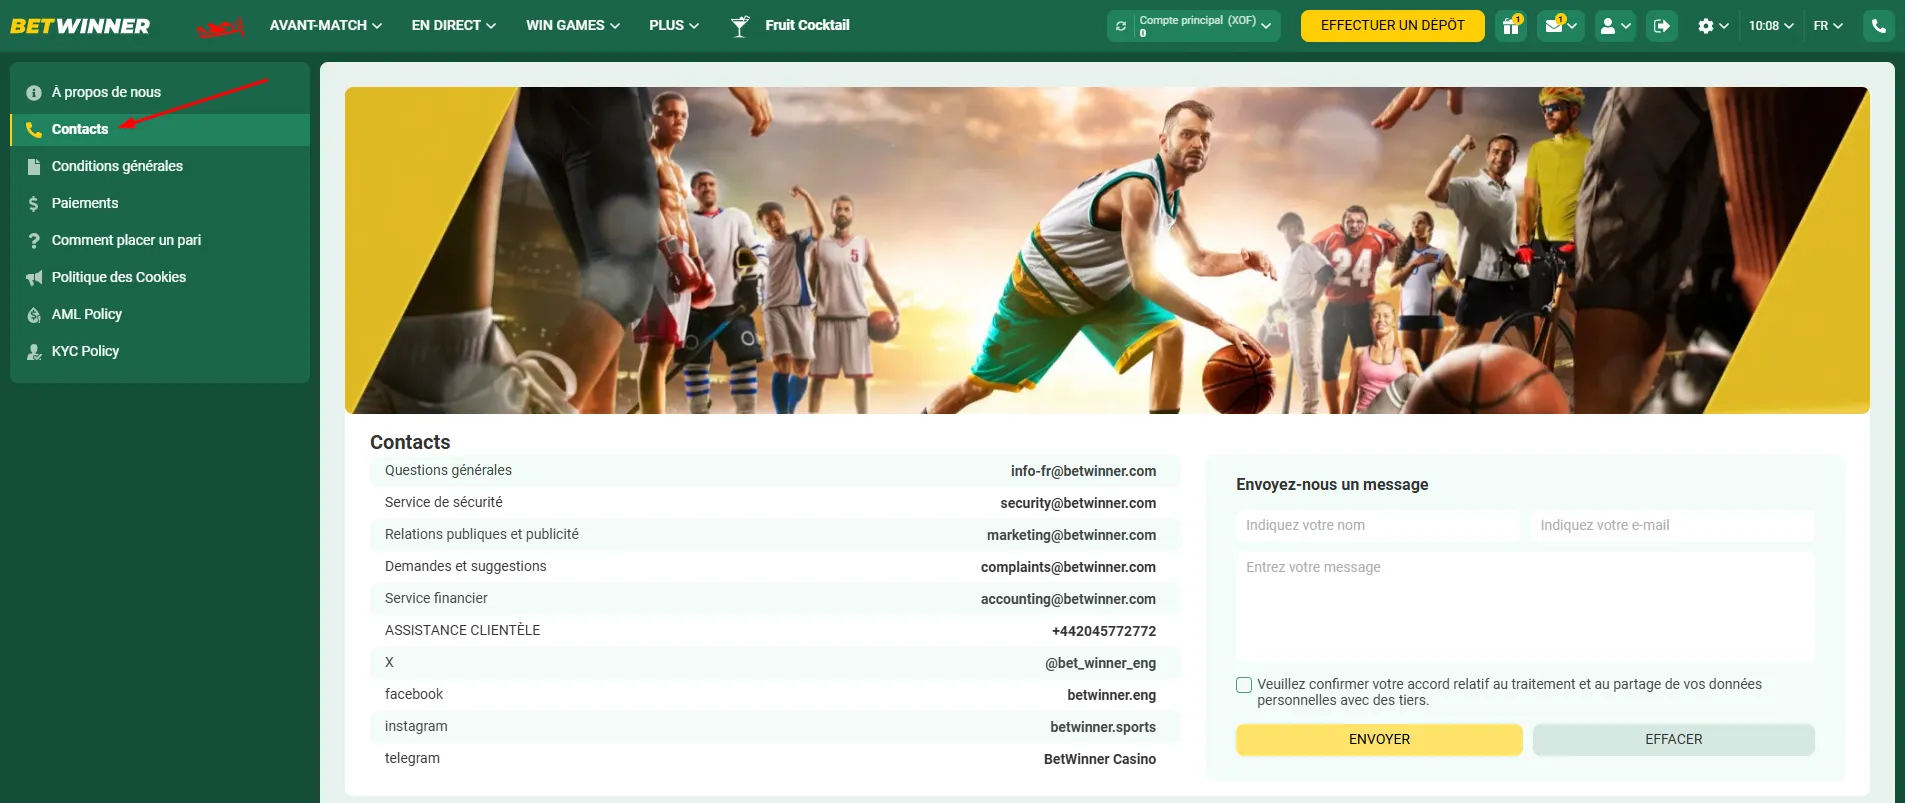
Task: Click the Entrez votre message textarea
Action: coord(1525,608)
